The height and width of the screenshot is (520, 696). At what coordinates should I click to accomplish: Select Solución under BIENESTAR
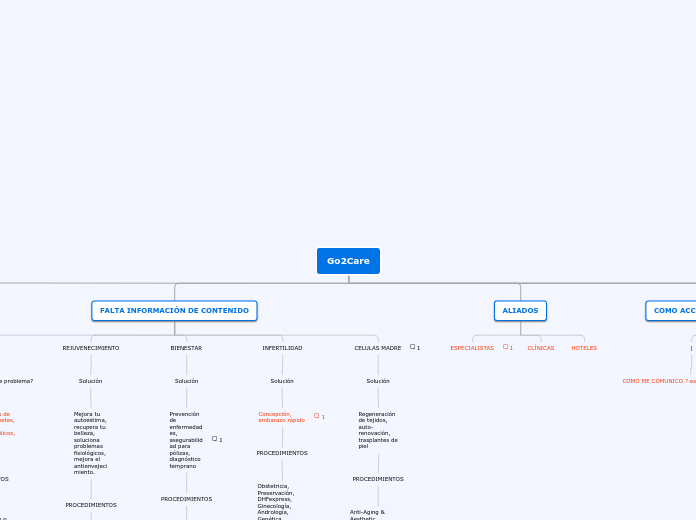pos(186,381)
